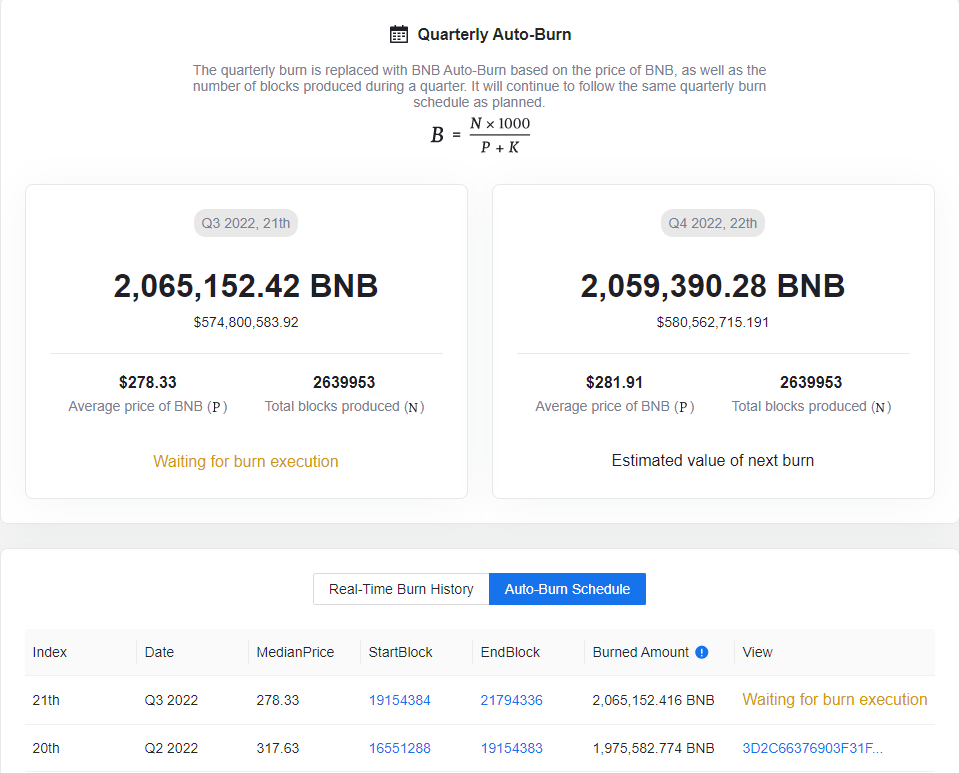959x773 pixels.
Task: Click the 278.33 median price cell
Action: [278, 700]
